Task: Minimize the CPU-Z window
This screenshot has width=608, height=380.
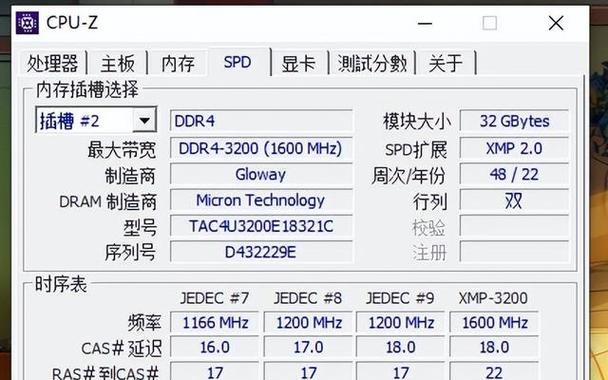Action: (x=425, y=24)
